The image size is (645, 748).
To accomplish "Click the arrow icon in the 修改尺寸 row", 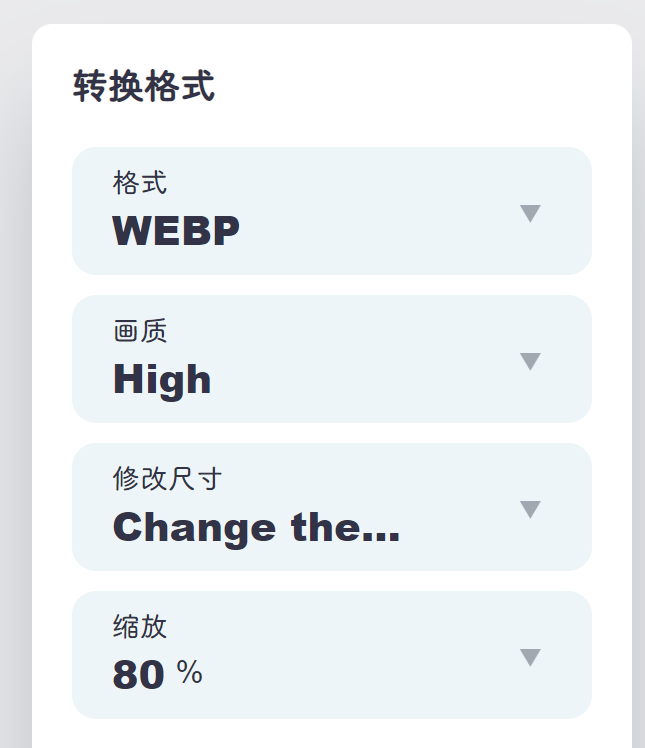I will pos(530,509).
